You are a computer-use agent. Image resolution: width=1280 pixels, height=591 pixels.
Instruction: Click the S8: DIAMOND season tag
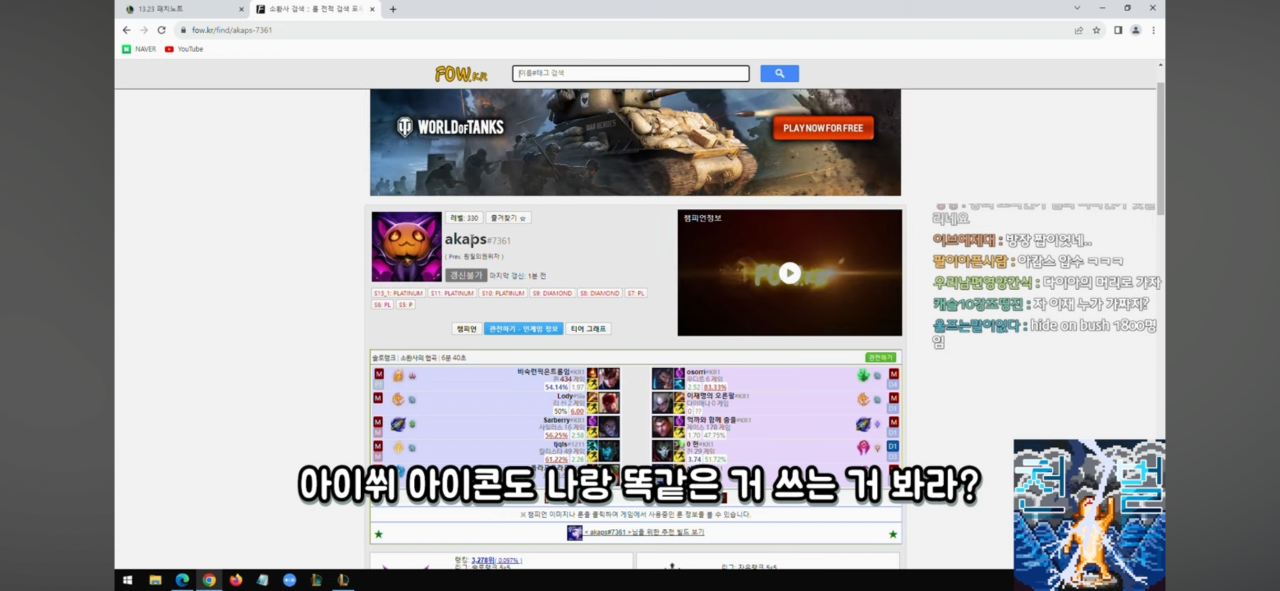[x=600, y=293]
